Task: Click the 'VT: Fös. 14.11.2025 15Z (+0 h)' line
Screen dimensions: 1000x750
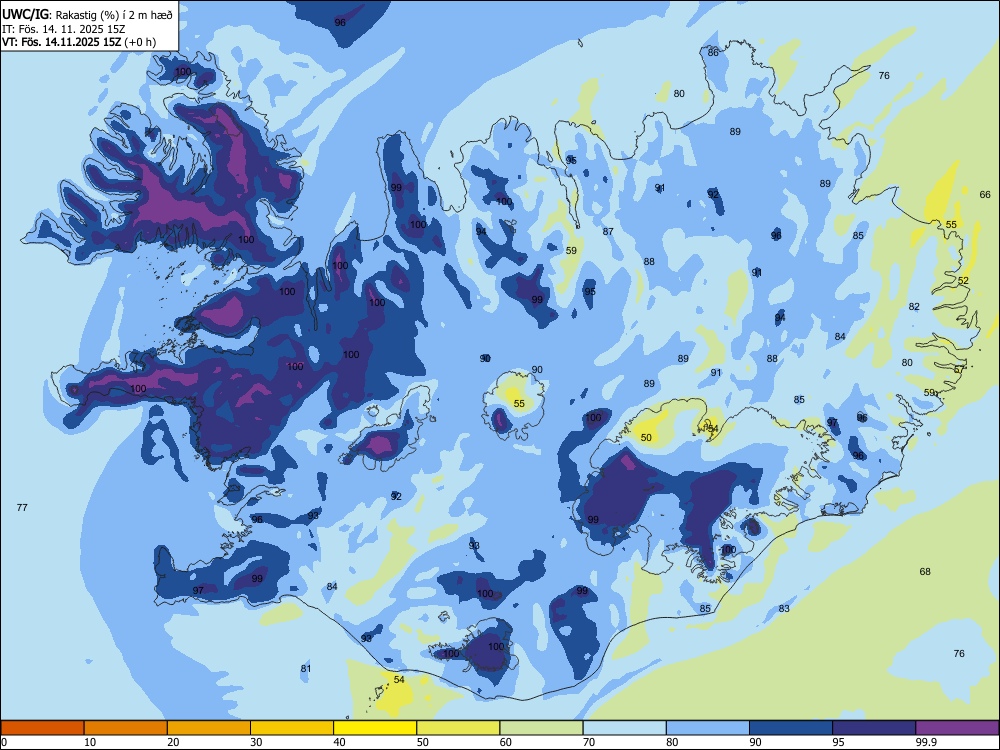Action: point(78,42)
